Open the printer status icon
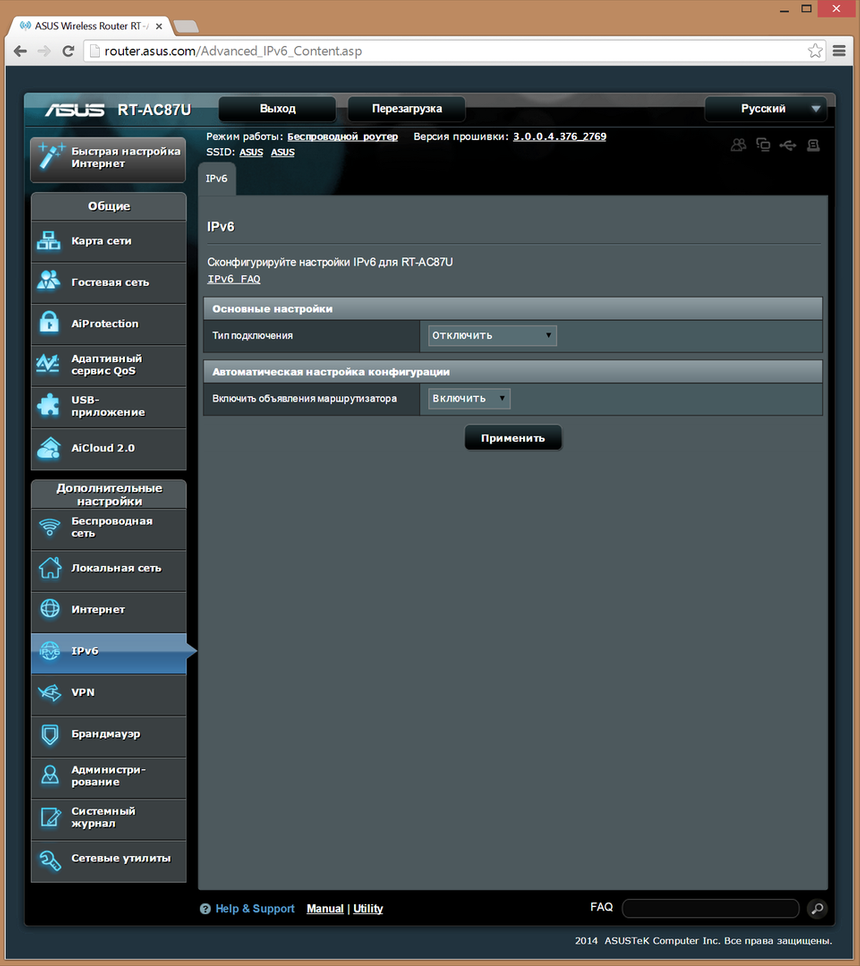Image resolution: width=860 pixels, height=966 pixels. (x=813, y=144)
